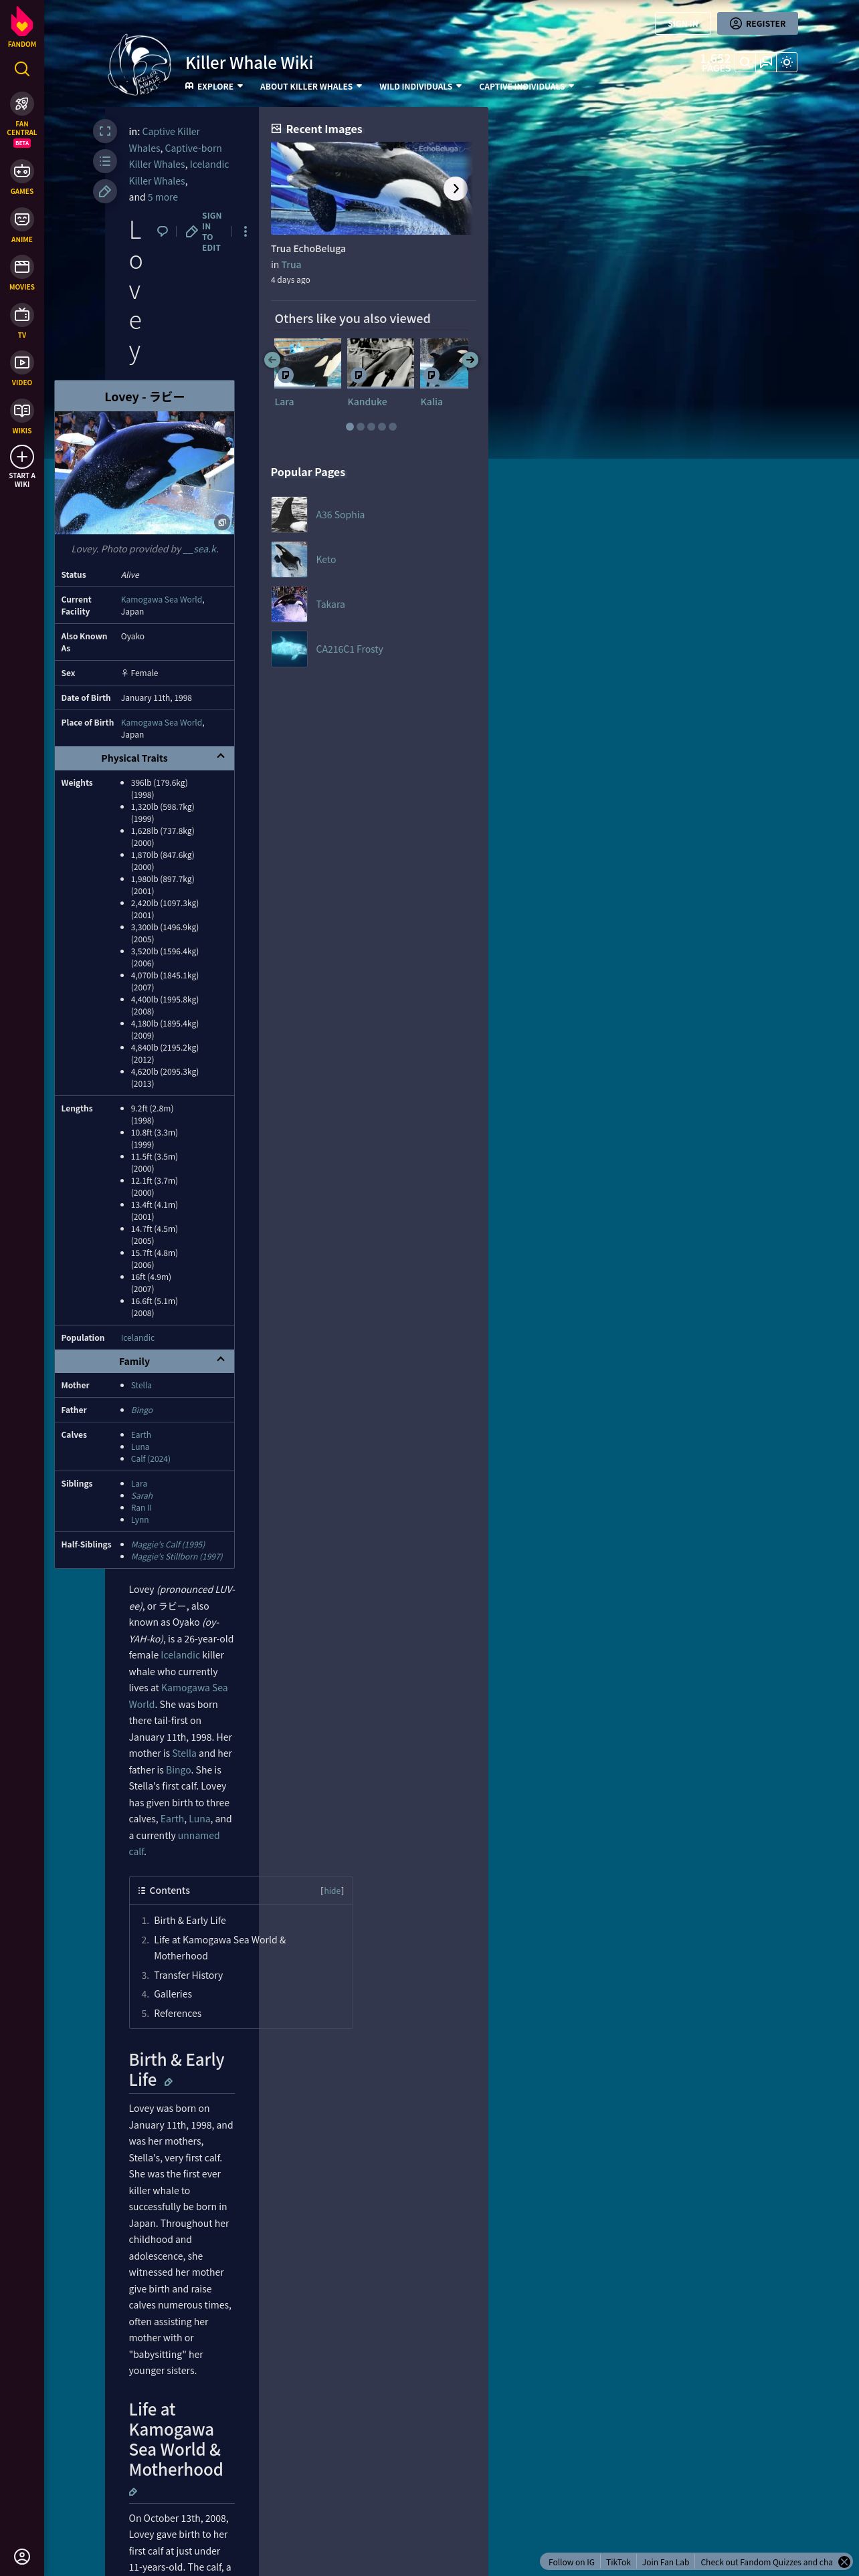This screenshot has width=859, height=2576.
Task: Click Sign In To Edit
Action: (204, 232)
